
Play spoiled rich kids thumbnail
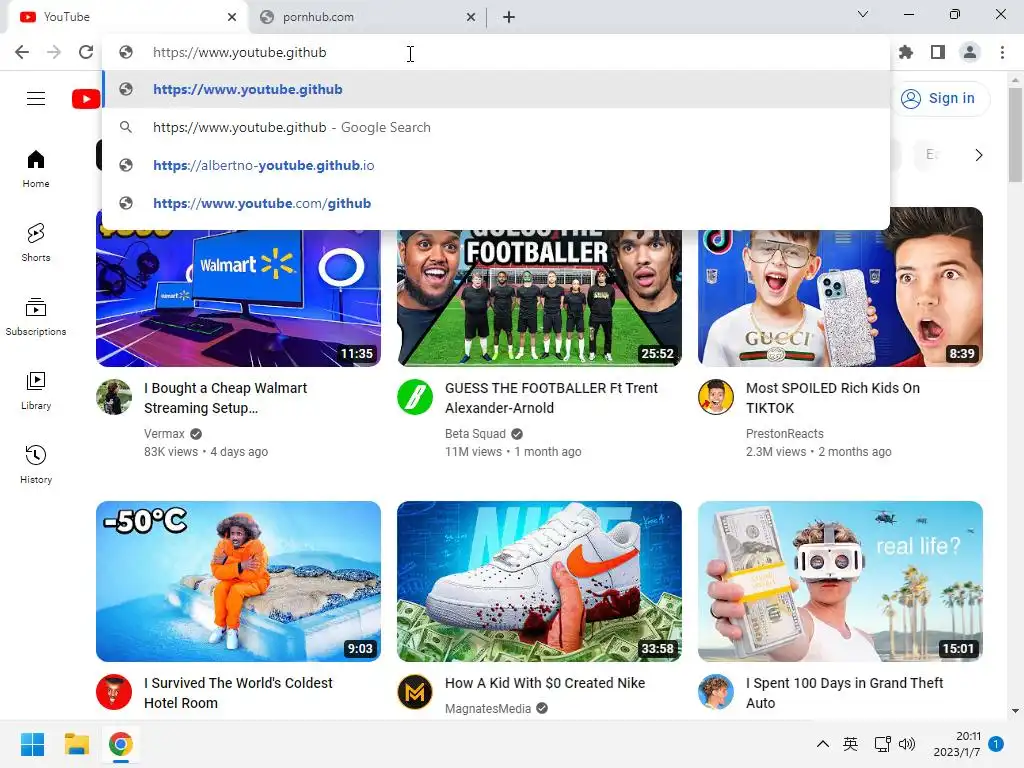pos(840,287)
